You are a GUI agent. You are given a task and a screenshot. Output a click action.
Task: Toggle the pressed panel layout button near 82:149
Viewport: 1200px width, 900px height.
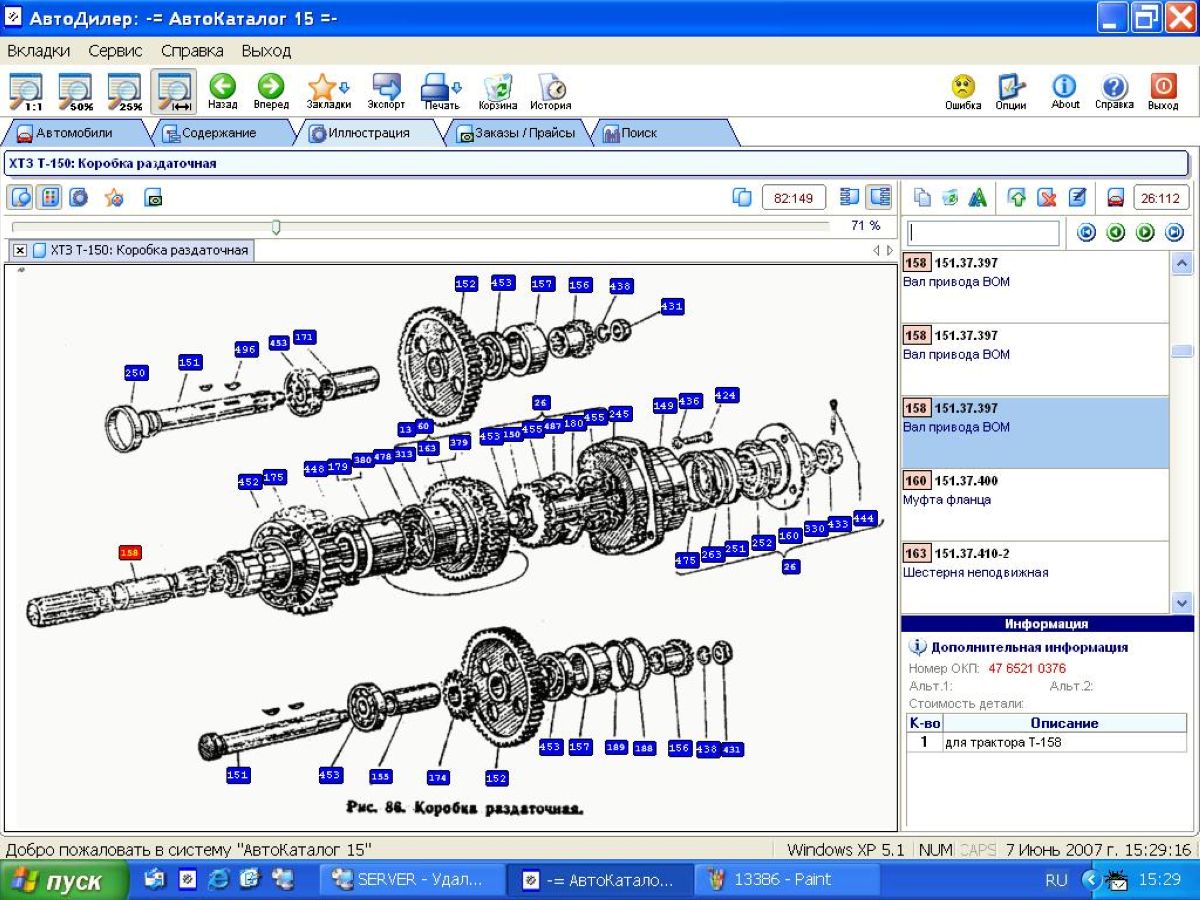[x=879, y=197]
